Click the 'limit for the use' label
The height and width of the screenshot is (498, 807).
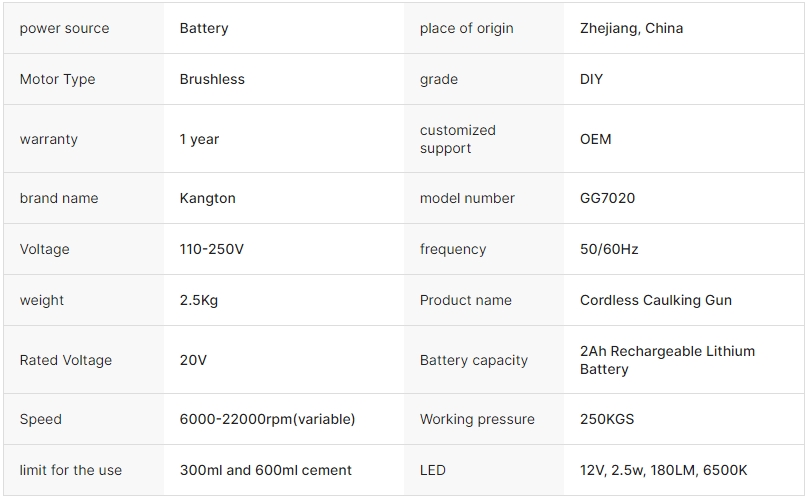[x=71, y=470]
